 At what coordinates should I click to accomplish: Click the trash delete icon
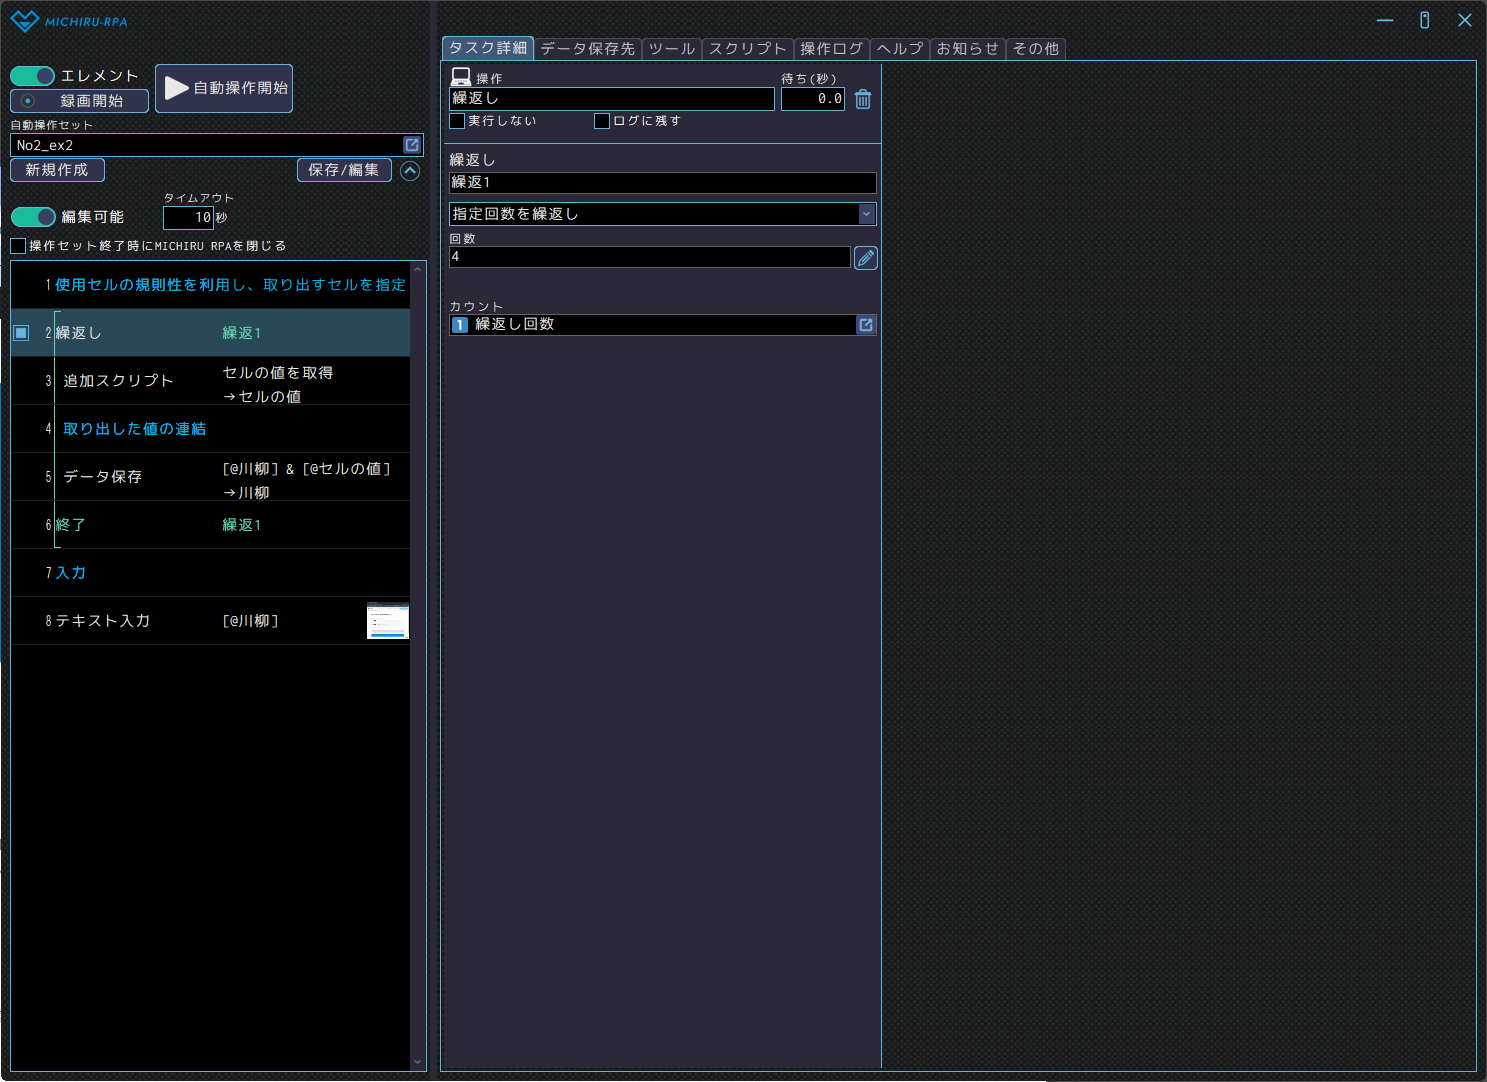tap(863, 99)
